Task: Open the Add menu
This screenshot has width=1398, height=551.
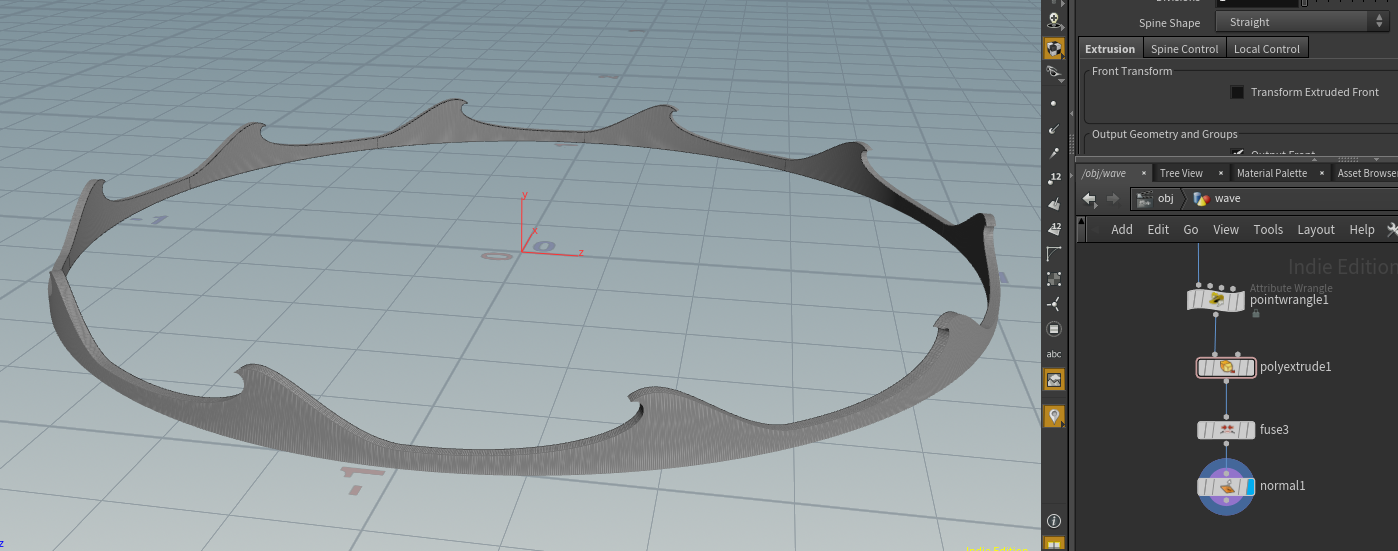Action: (x=1122, y=229)
